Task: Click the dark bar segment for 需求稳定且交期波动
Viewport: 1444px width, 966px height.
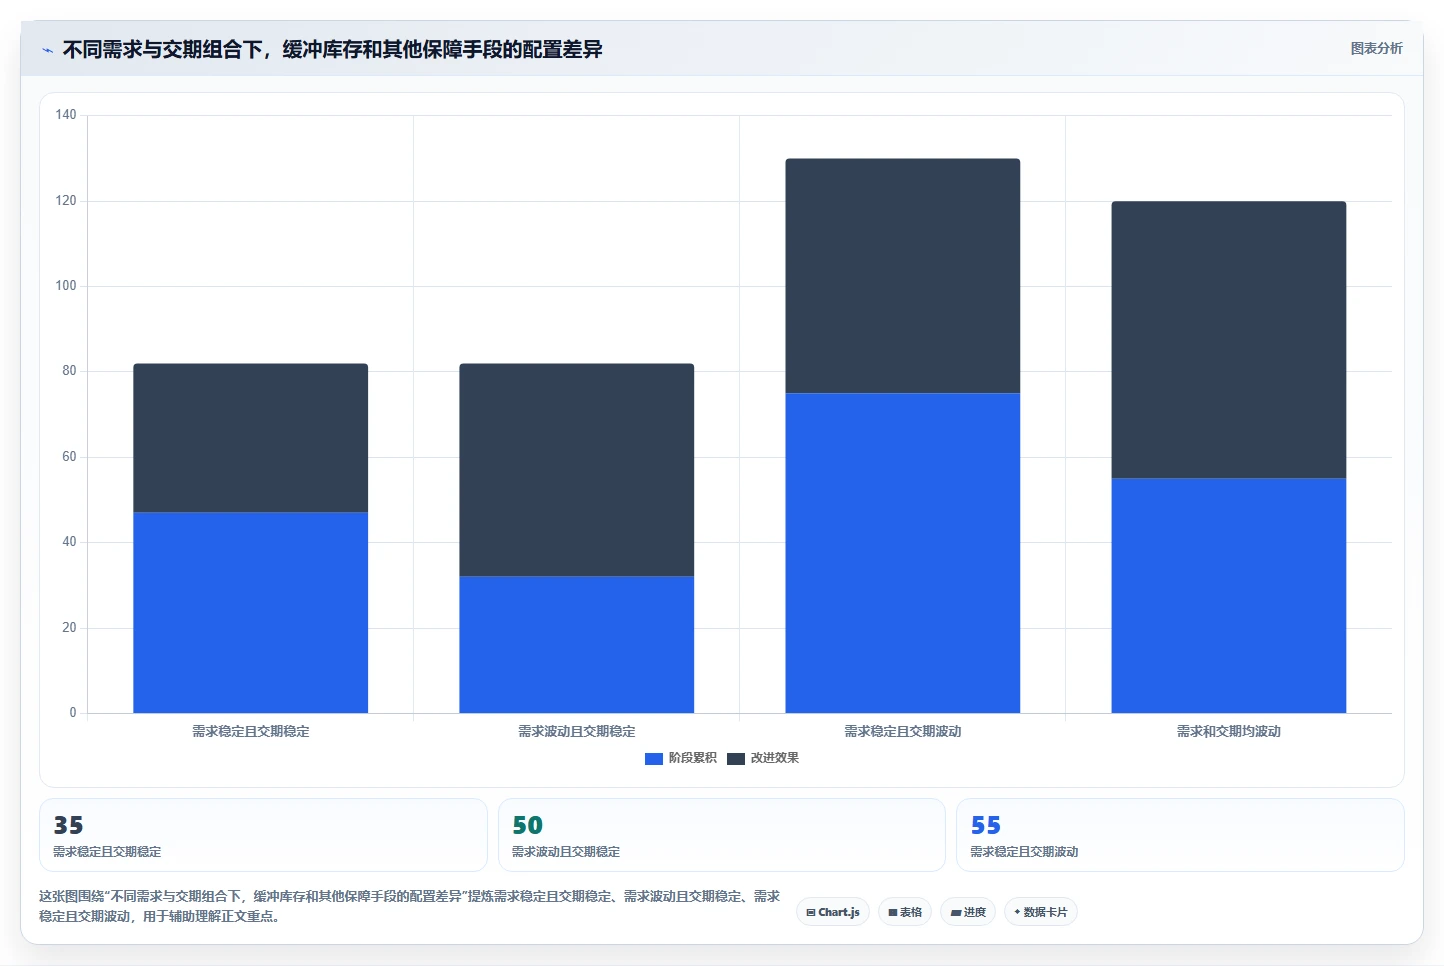Action: point(903,276)
